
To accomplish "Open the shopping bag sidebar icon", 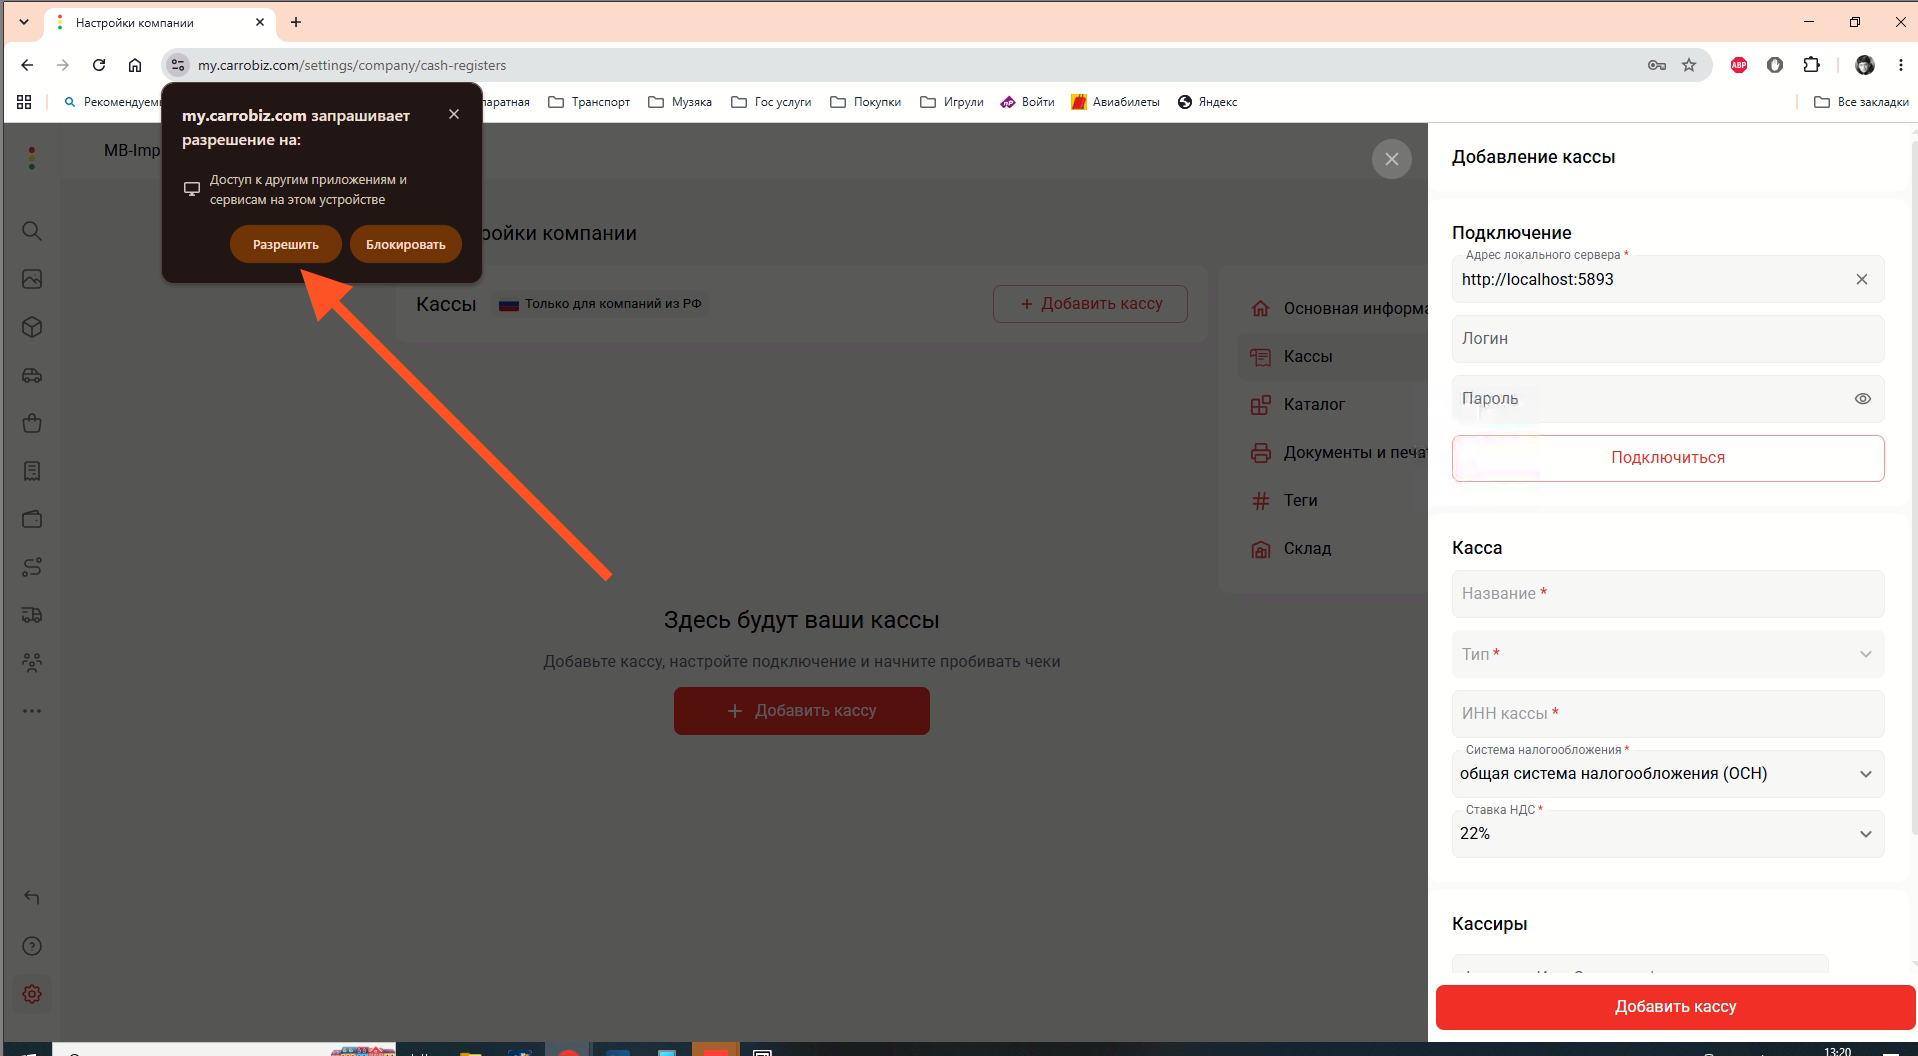I will point(32,423).
